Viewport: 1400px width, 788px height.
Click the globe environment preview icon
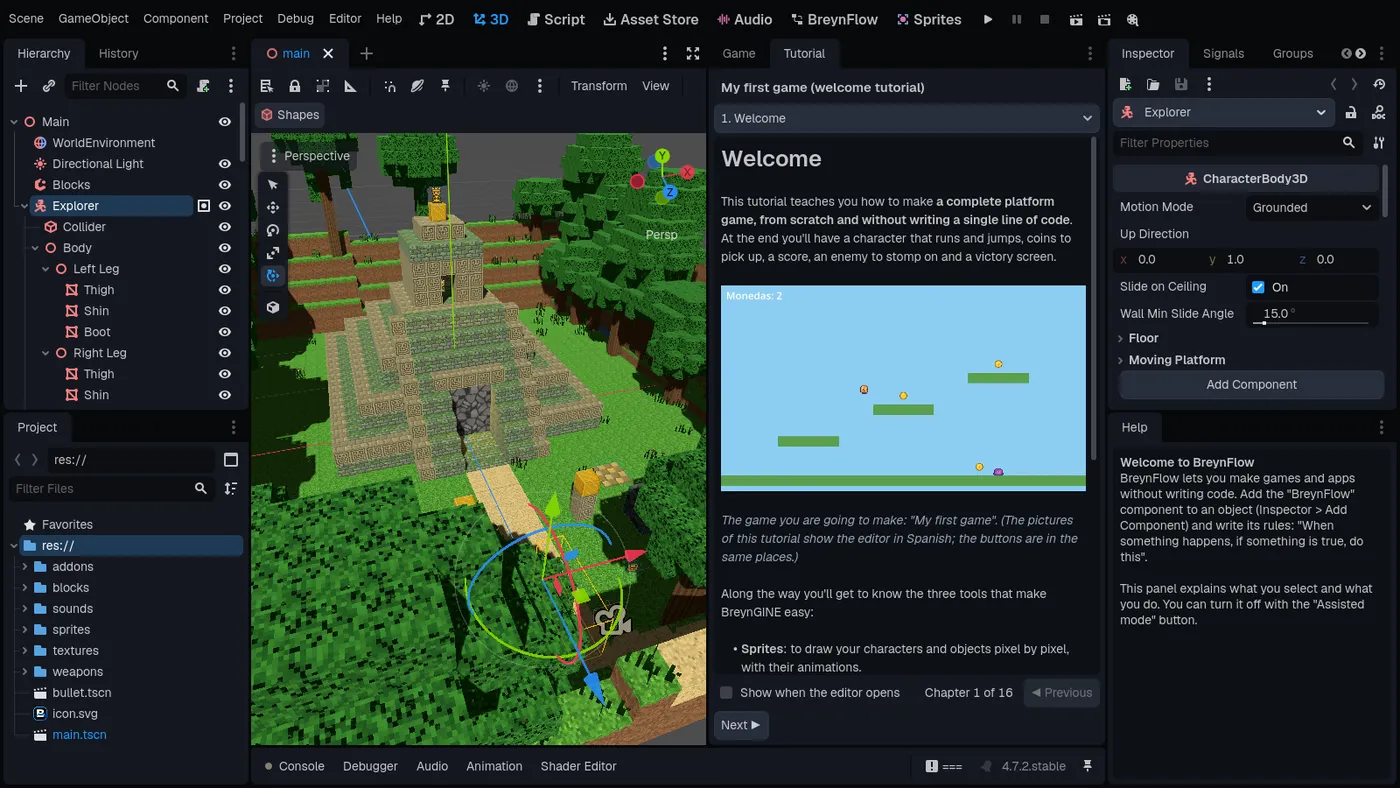pos(512,86)
